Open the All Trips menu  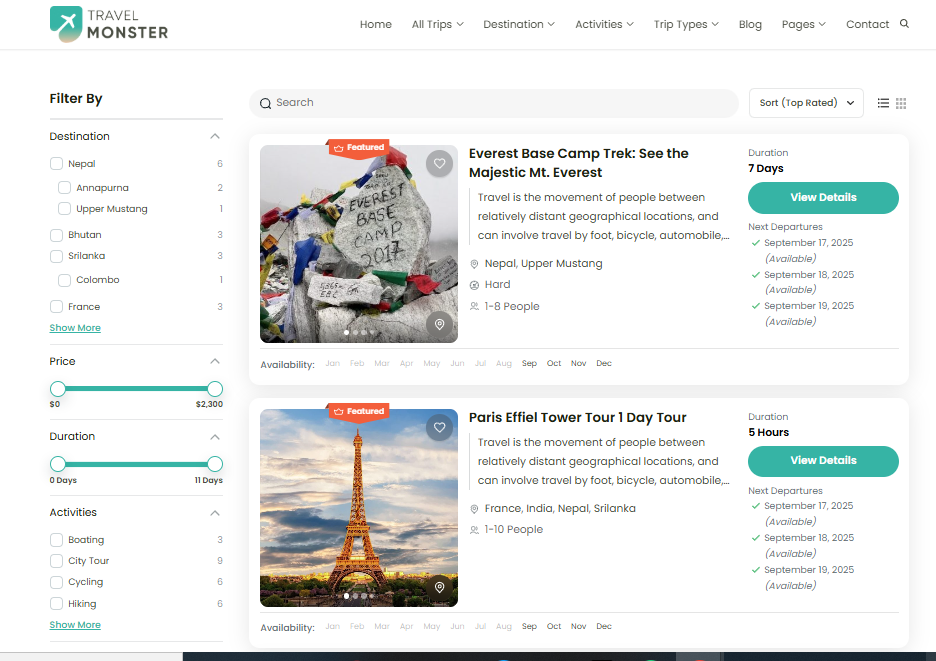(x=437, y=24)
